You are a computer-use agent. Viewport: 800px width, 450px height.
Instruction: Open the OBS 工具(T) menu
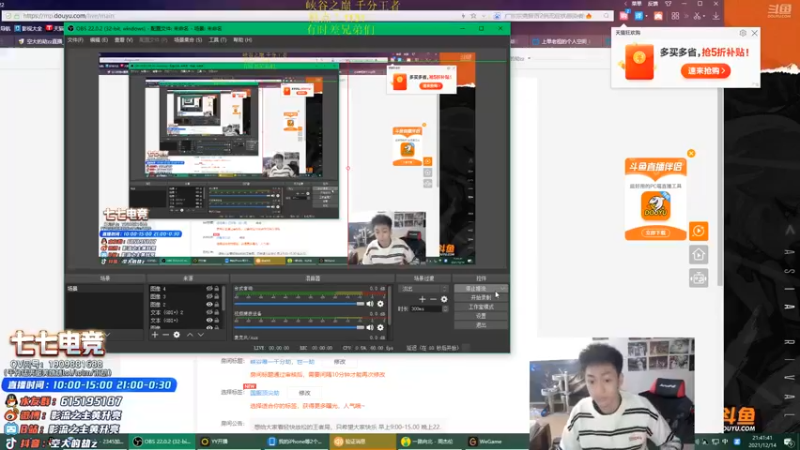pyautogui.click(x=217, y=40)
